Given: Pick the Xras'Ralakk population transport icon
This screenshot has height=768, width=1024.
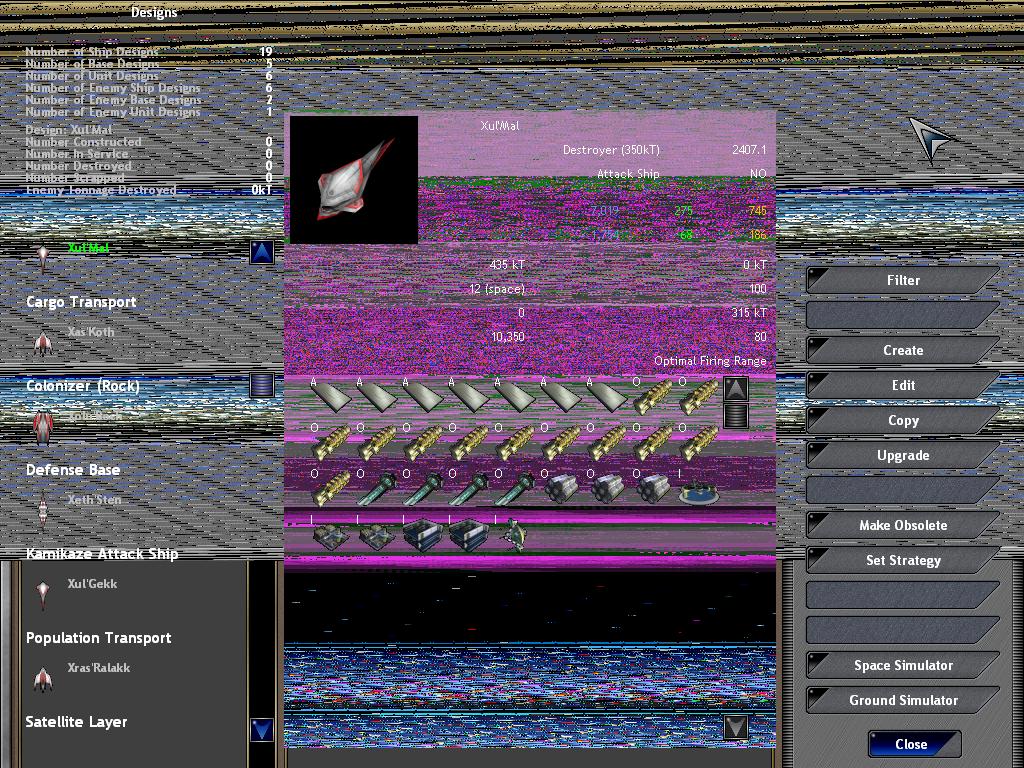Looking at the screenshot, I should click(x=42, y=679).
